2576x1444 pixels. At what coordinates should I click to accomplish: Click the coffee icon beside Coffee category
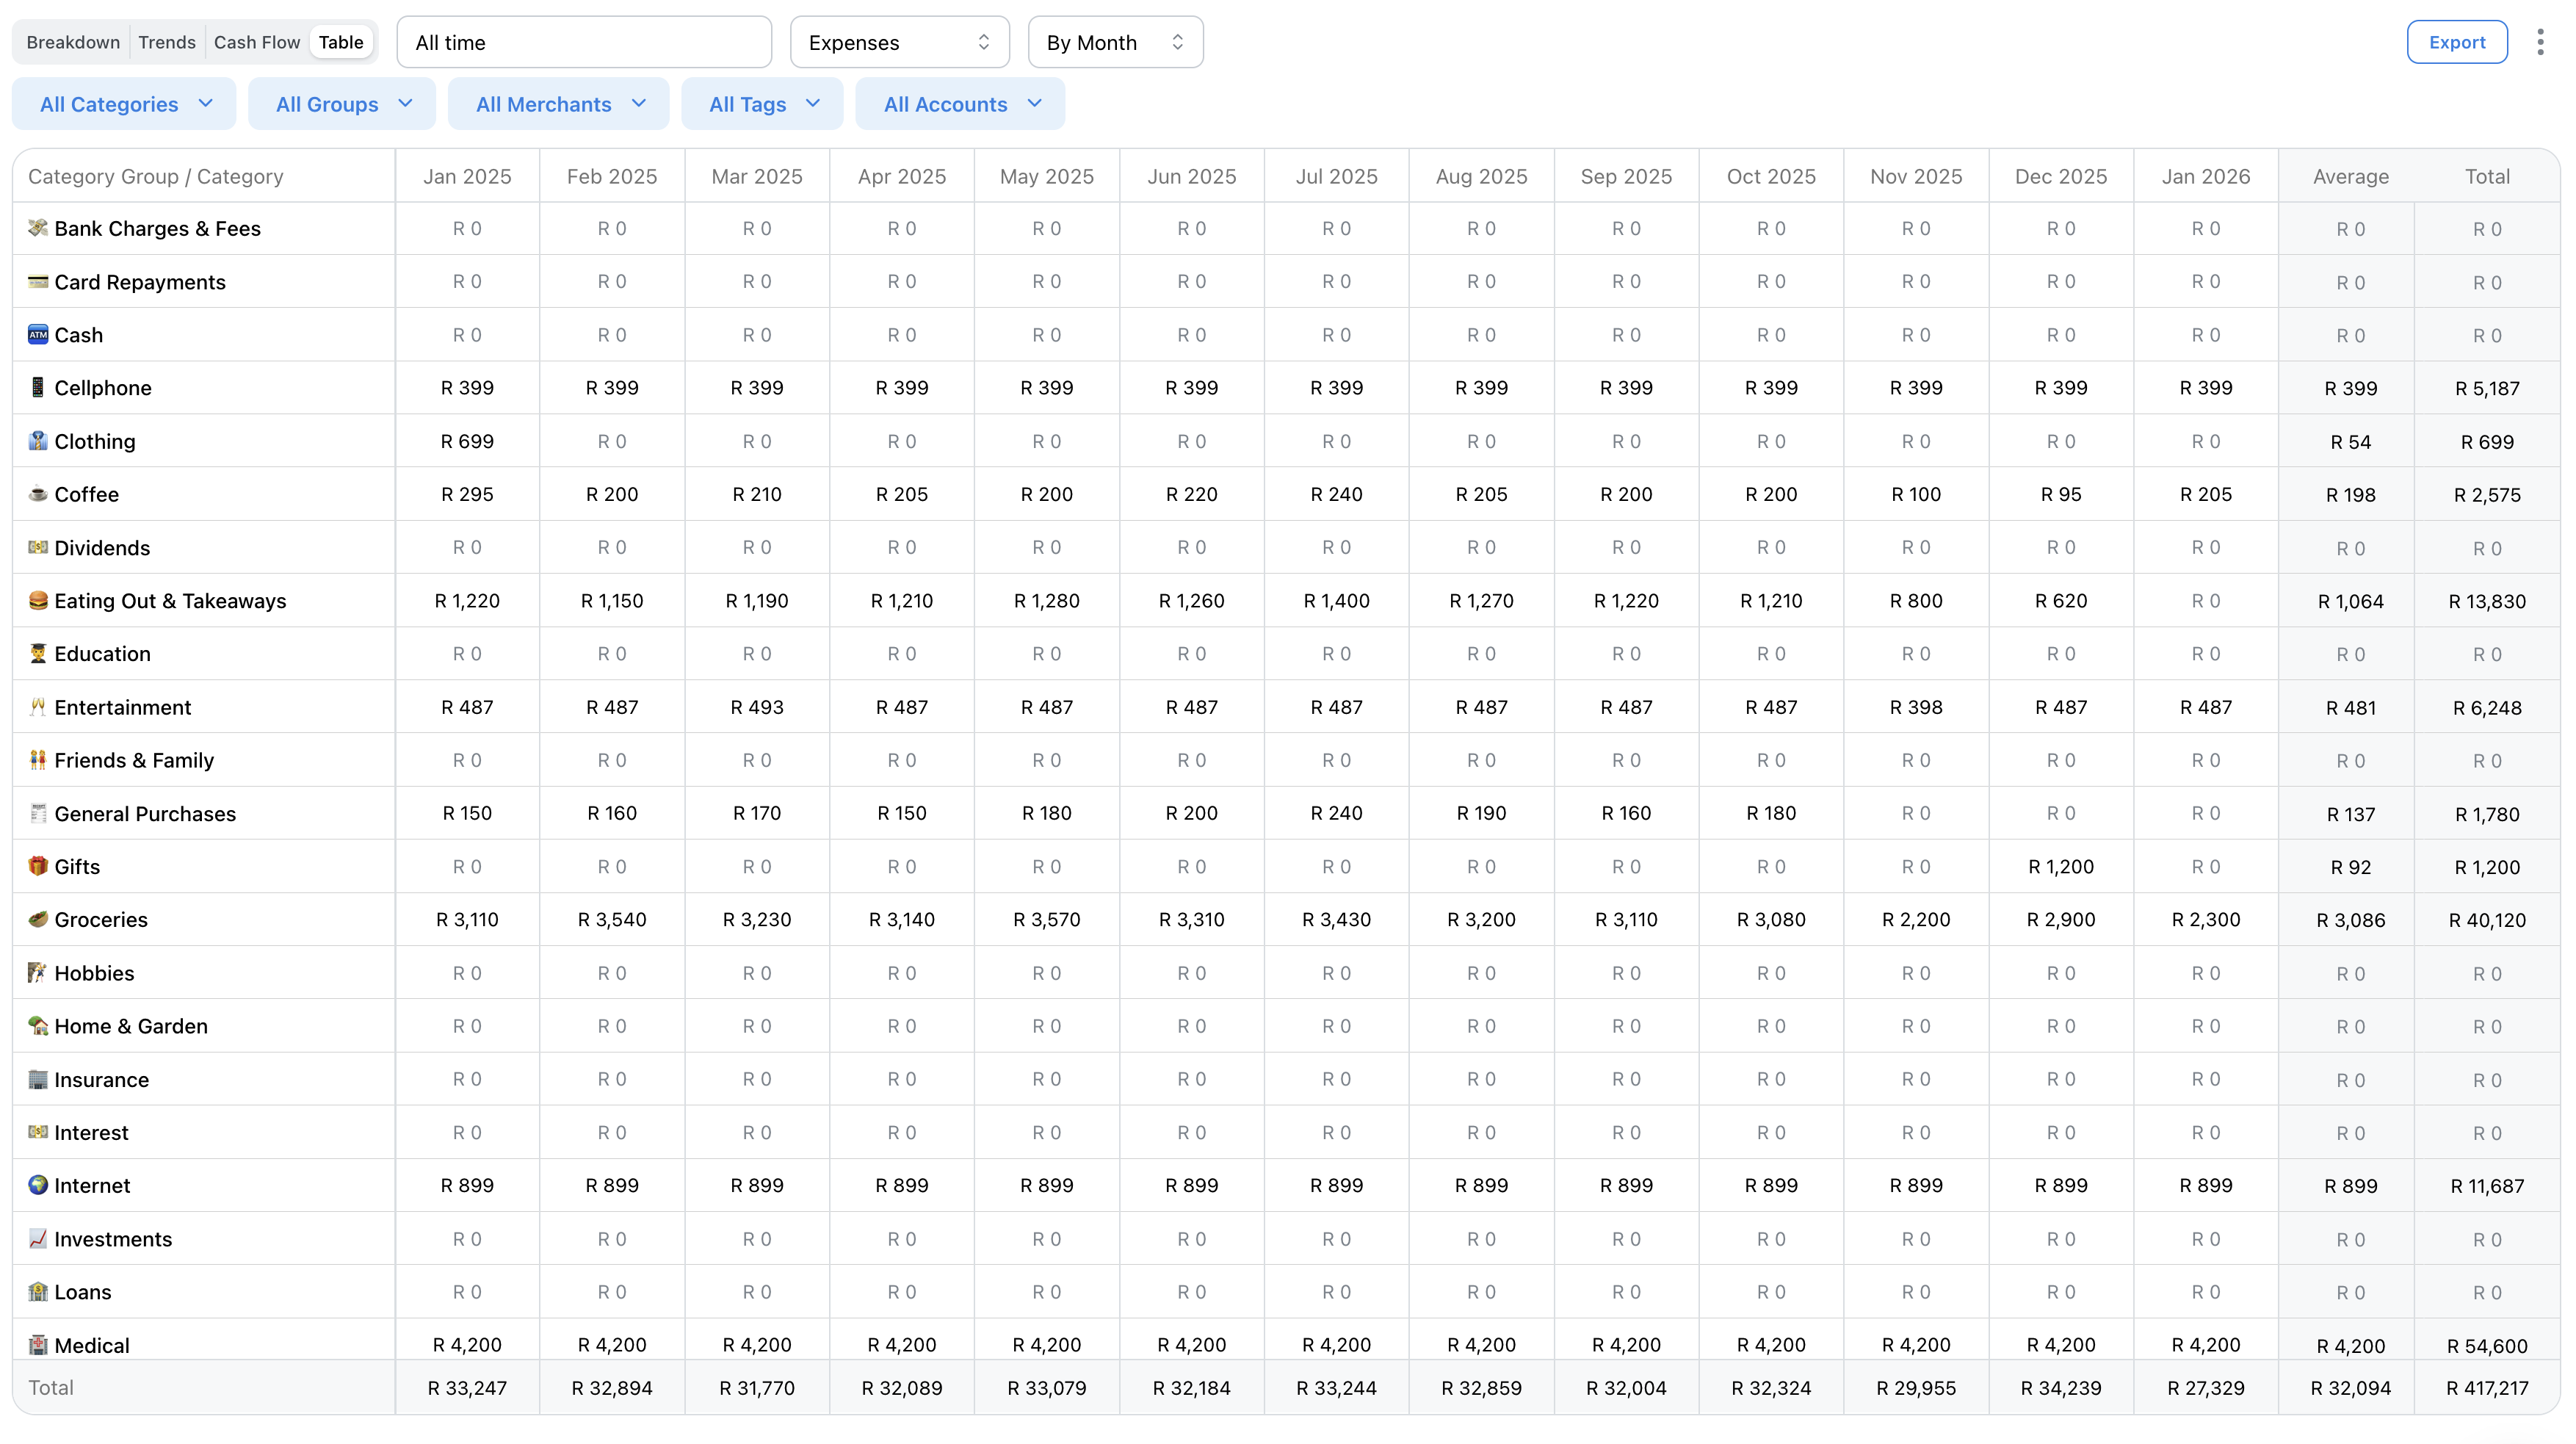click(x=37, y=493)
